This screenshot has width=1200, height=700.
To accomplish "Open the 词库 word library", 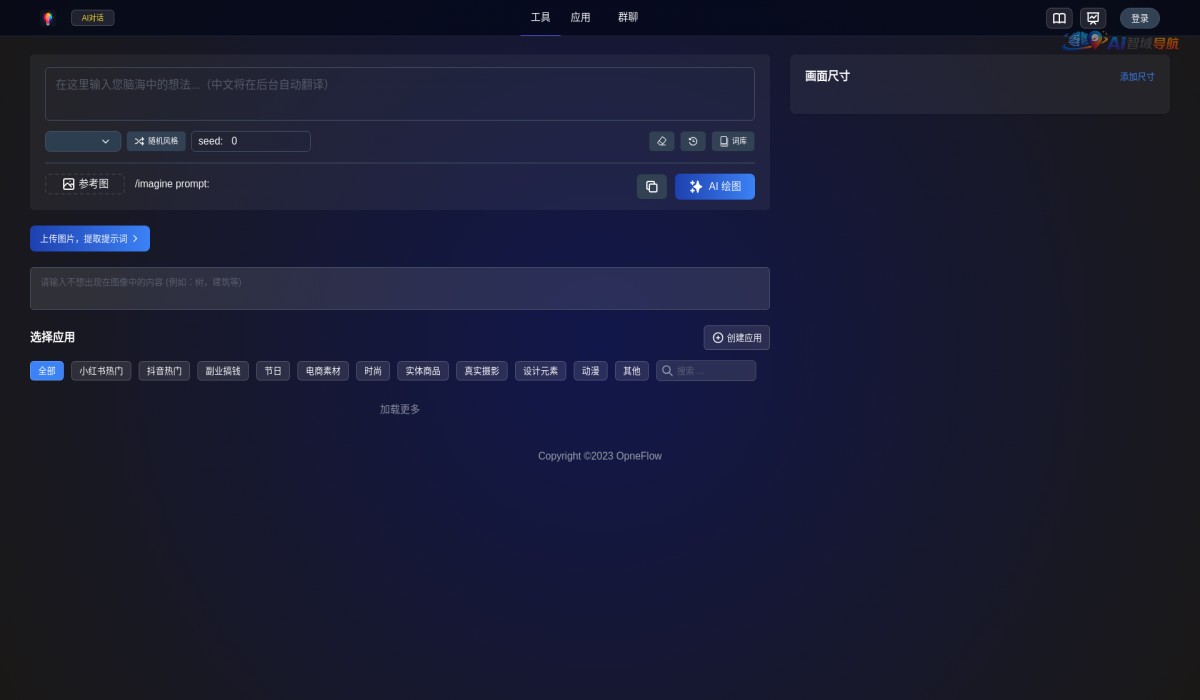I will click(732, 141).
